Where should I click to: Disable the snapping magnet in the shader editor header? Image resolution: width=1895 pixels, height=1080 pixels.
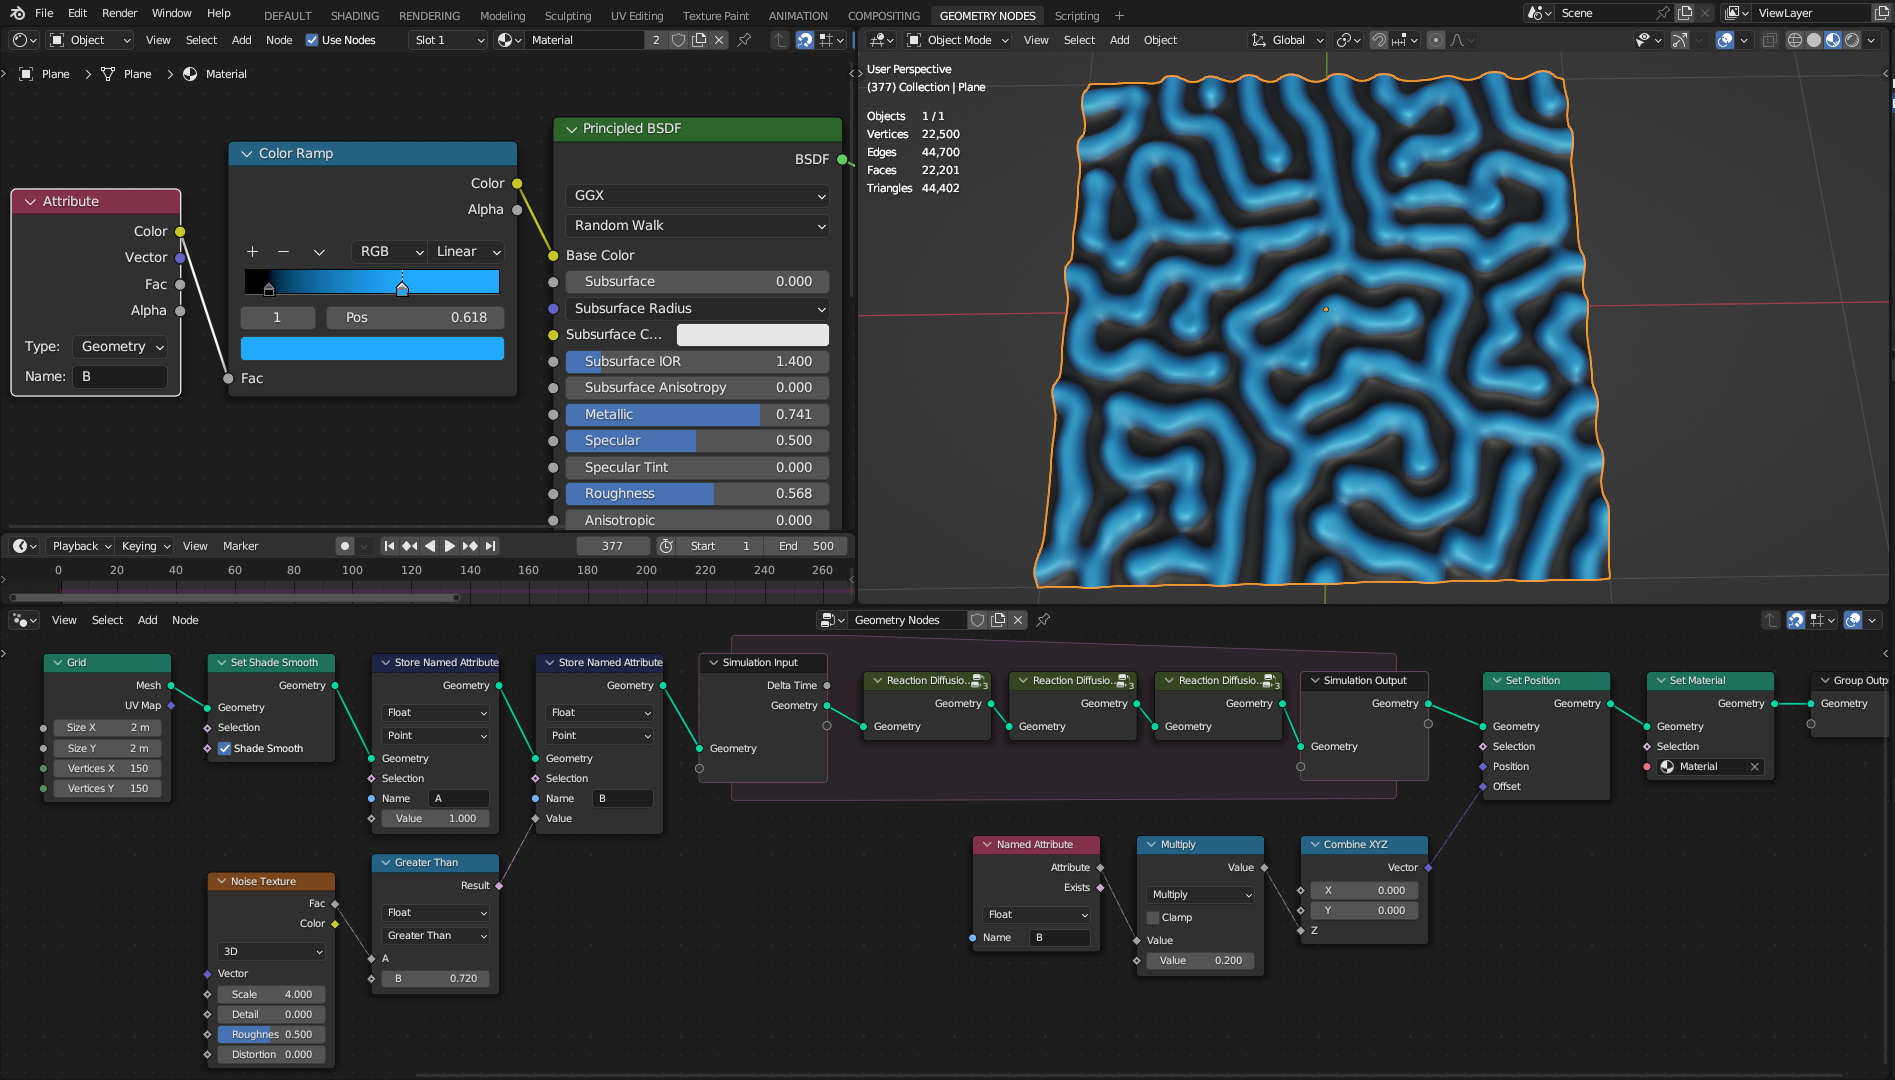click(x=804, y=40)
